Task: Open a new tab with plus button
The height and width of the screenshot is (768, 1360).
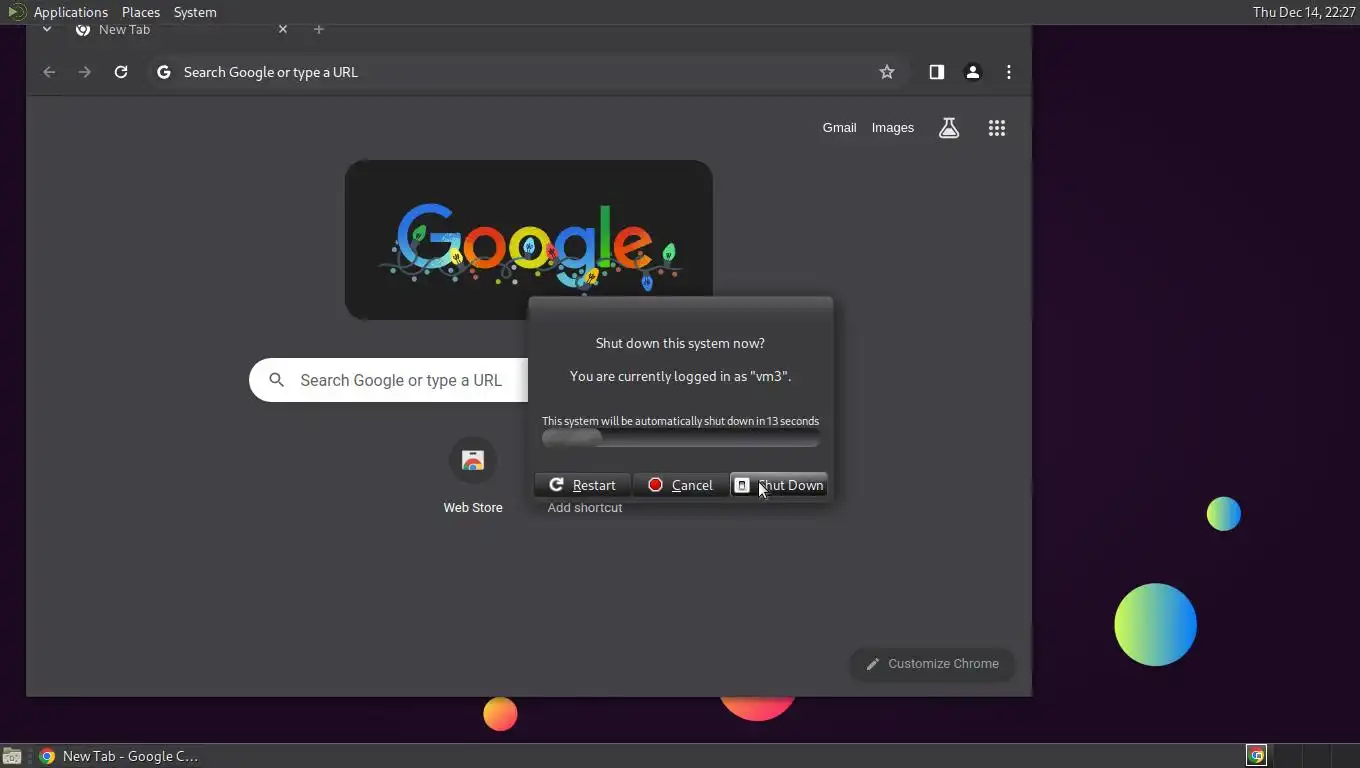Action: pyautogui.click(x=319, y=30)
